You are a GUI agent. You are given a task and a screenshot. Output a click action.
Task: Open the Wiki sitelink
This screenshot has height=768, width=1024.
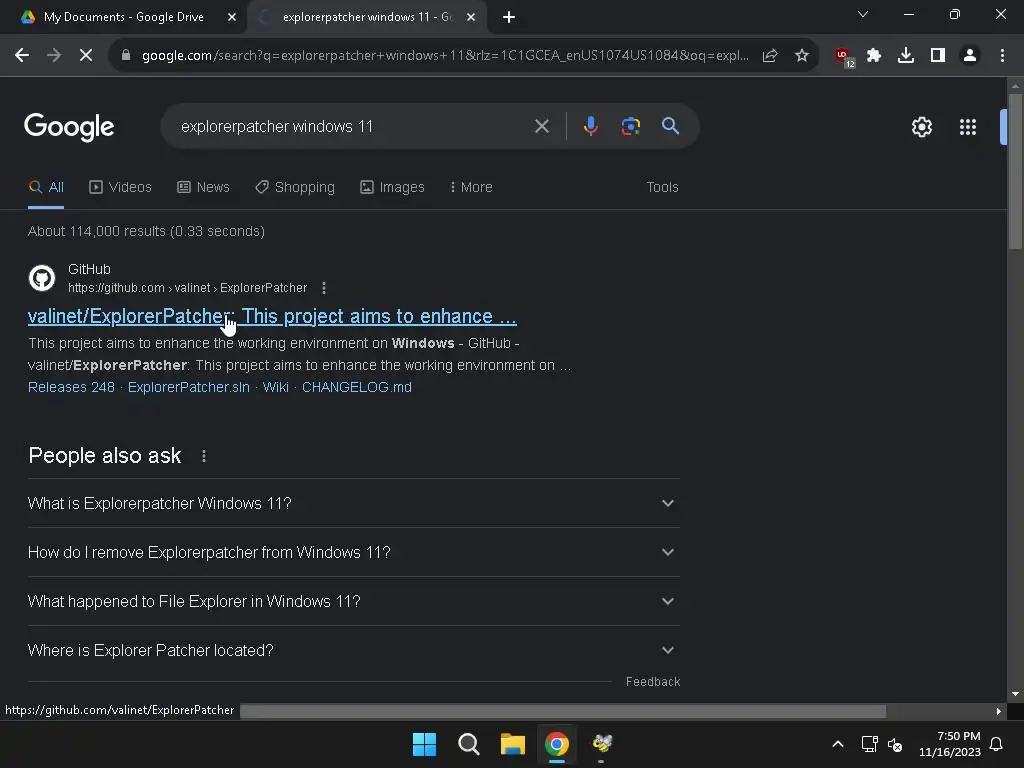click(276, 387)
